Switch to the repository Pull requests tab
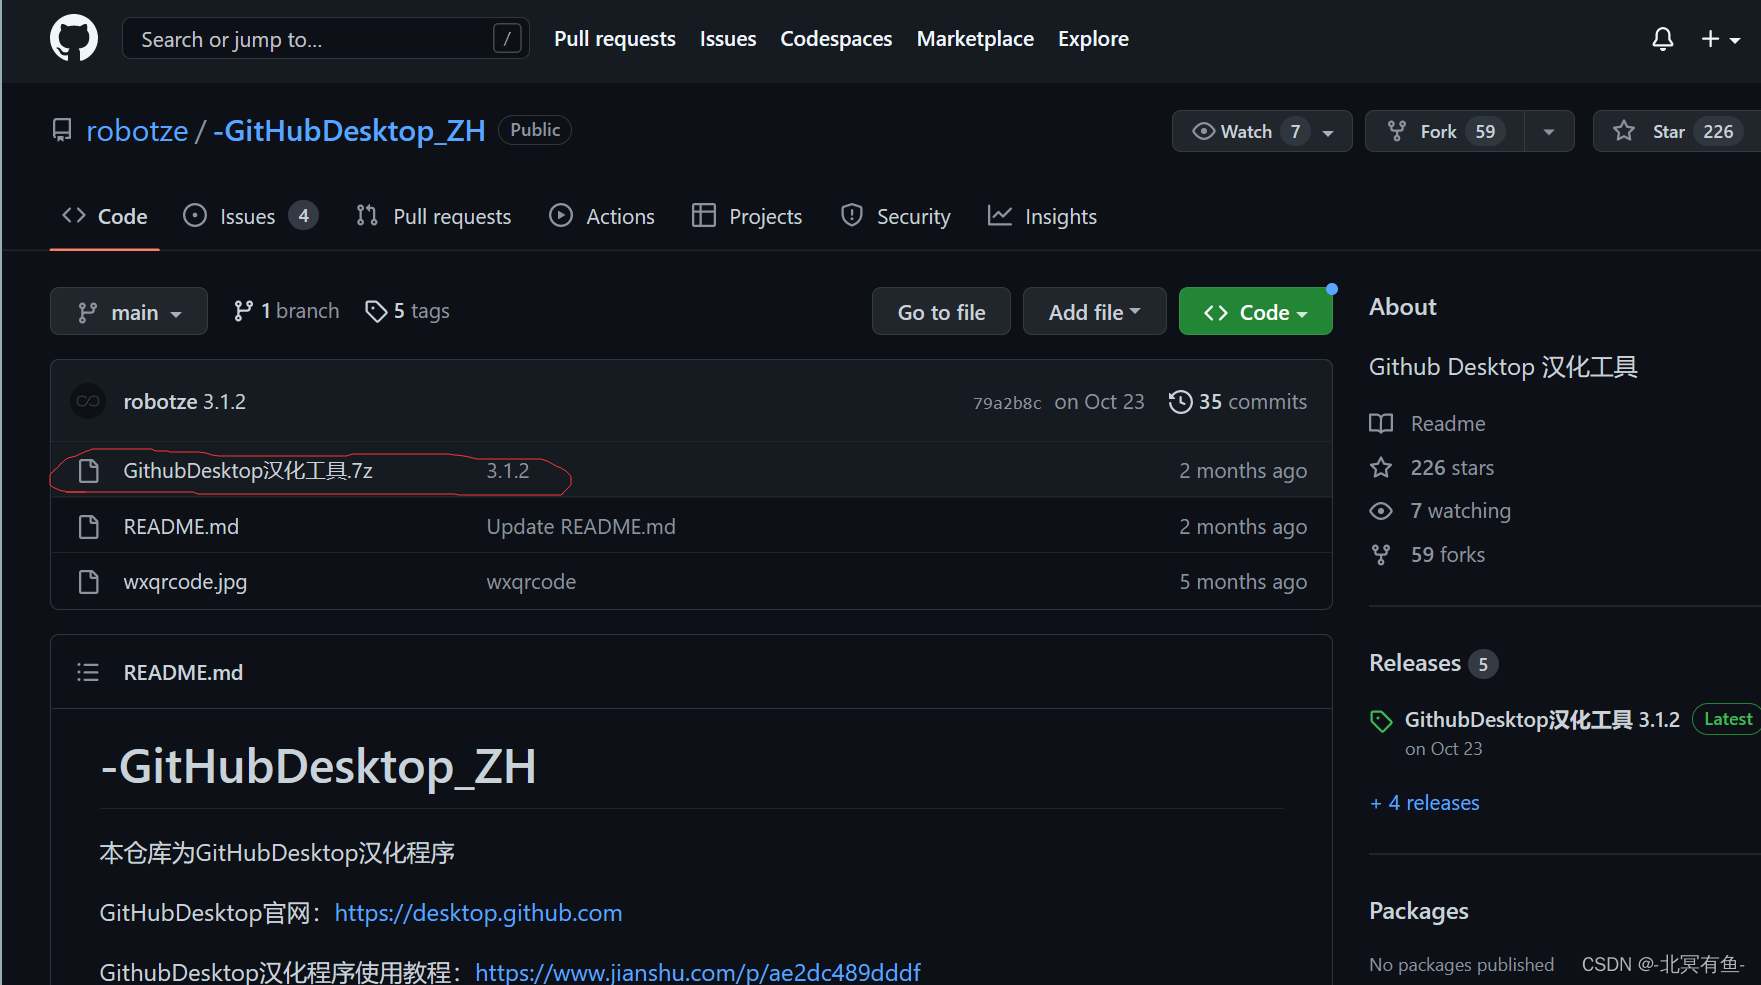 (x=433, y=217)
